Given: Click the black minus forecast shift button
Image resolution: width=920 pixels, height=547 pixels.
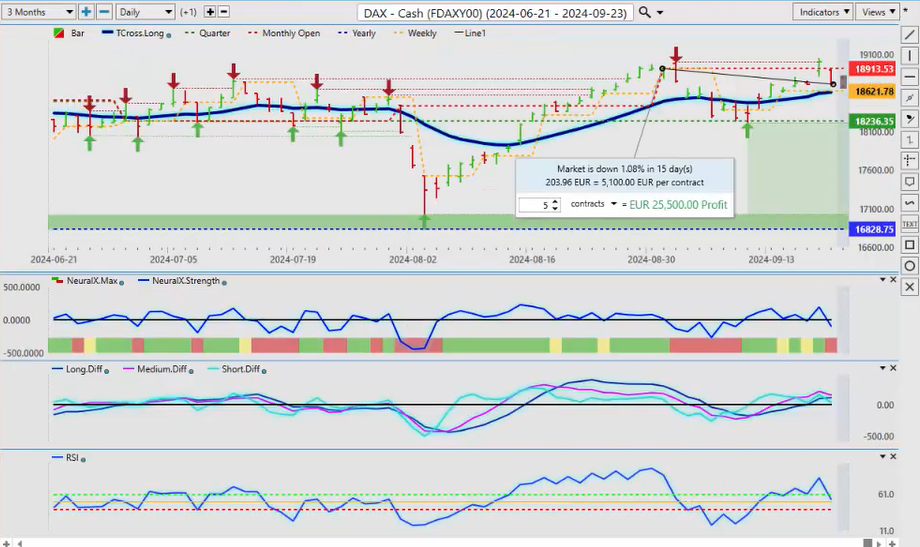Looking at the screenshot, I should [x=224, y=12].
